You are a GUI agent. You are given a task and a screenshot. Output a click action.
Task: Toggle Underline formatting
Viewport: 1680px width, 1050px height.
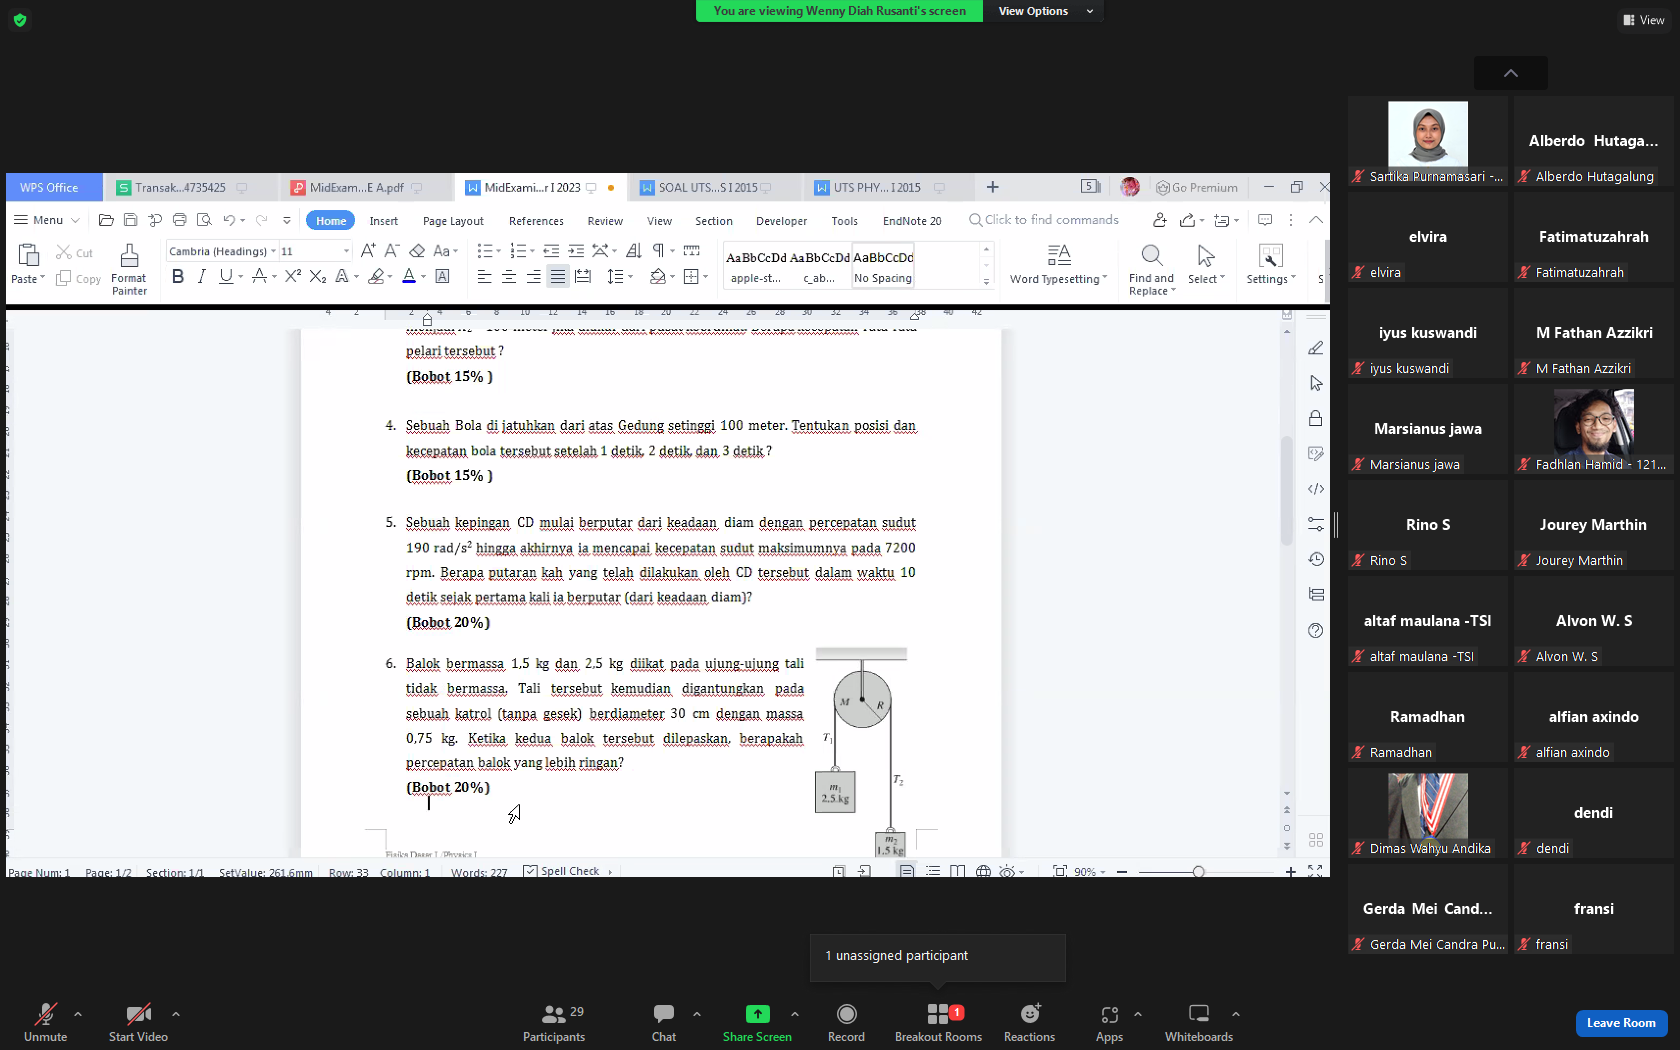[x=226, y=276]
